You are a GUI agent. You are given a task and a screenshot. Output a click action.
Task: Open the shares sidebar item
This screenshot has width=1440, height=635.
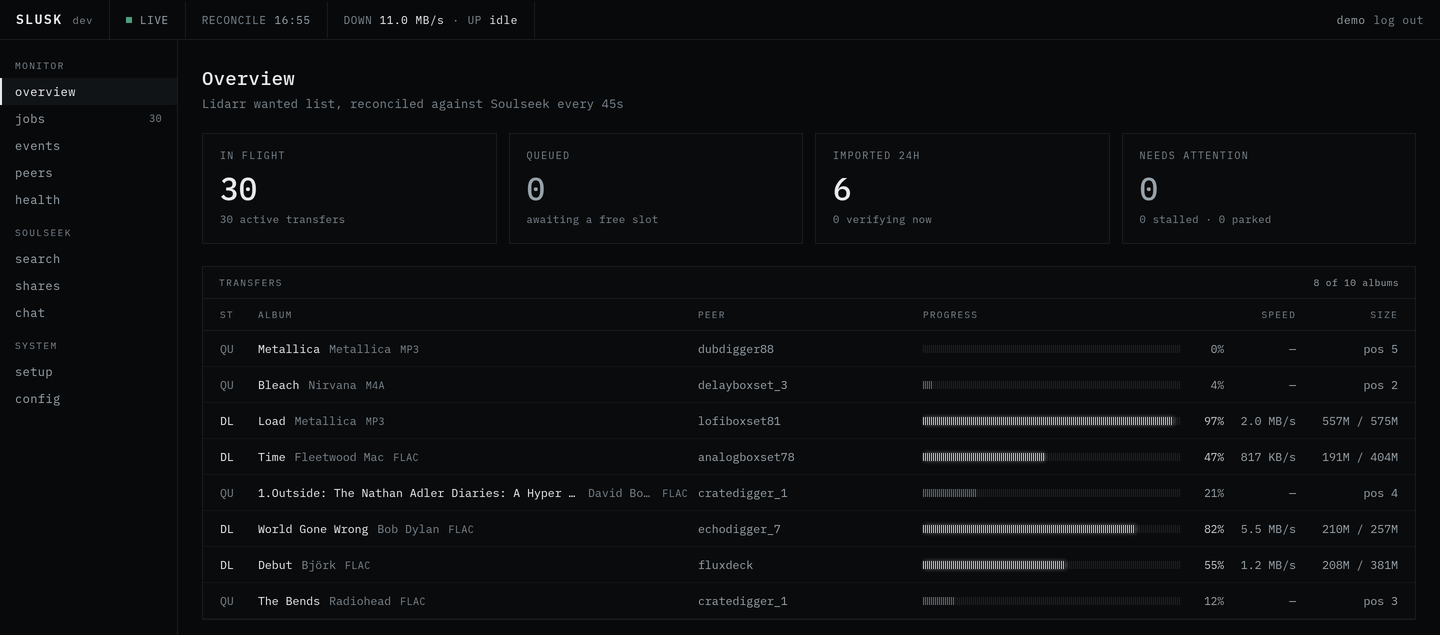pos(88,286)
